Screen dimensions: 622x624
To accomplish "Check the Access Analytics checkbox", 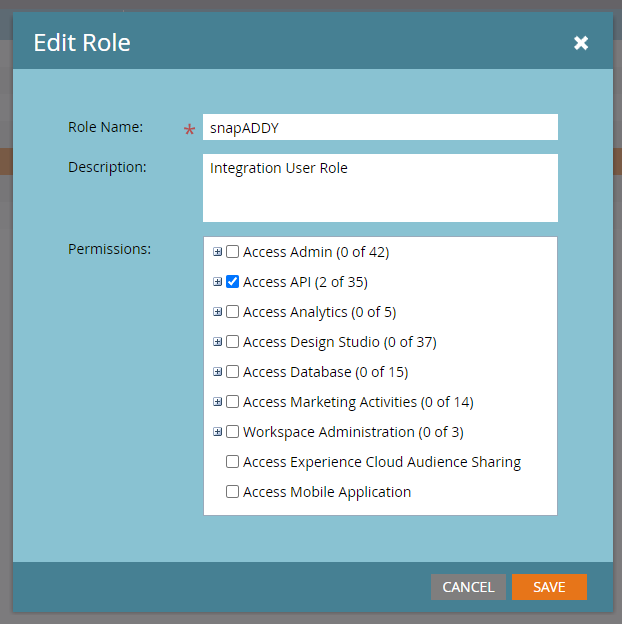I will tap(232, 312).
